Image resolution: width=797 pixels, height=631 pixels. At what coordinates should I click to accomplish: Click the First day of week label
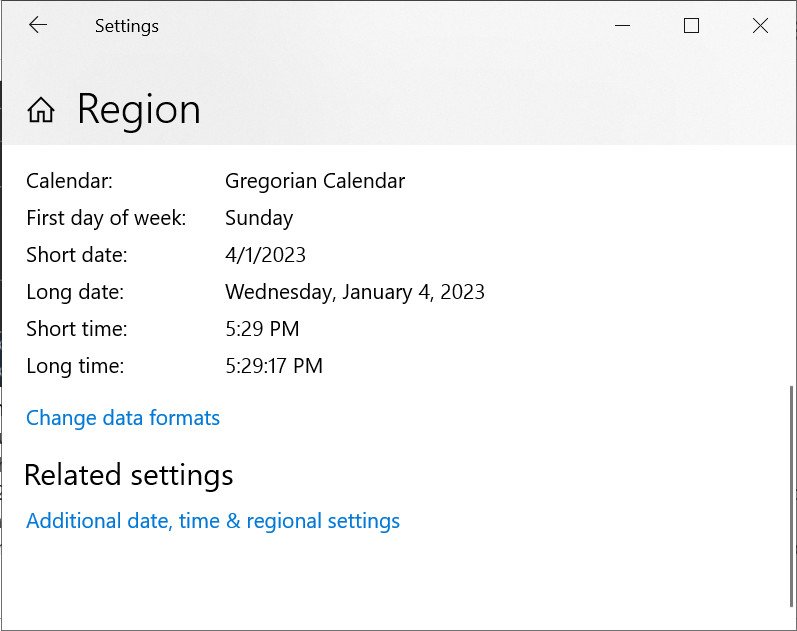pos(106,218)
